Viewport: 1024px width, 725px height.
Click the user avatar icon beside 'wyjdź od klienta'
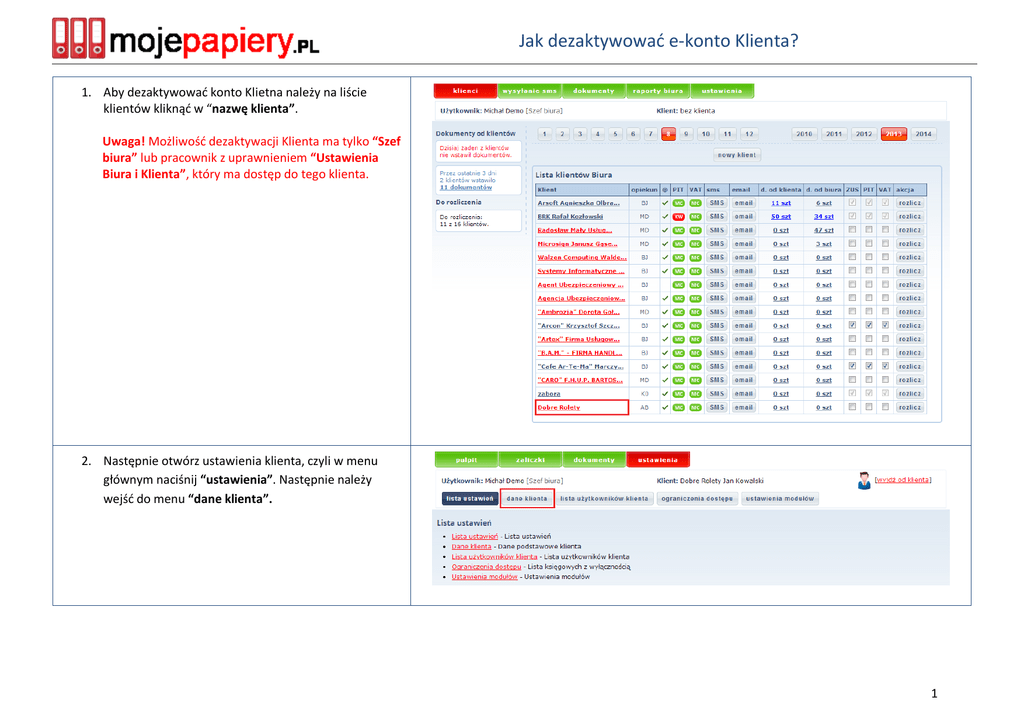(x=864, y=481)
